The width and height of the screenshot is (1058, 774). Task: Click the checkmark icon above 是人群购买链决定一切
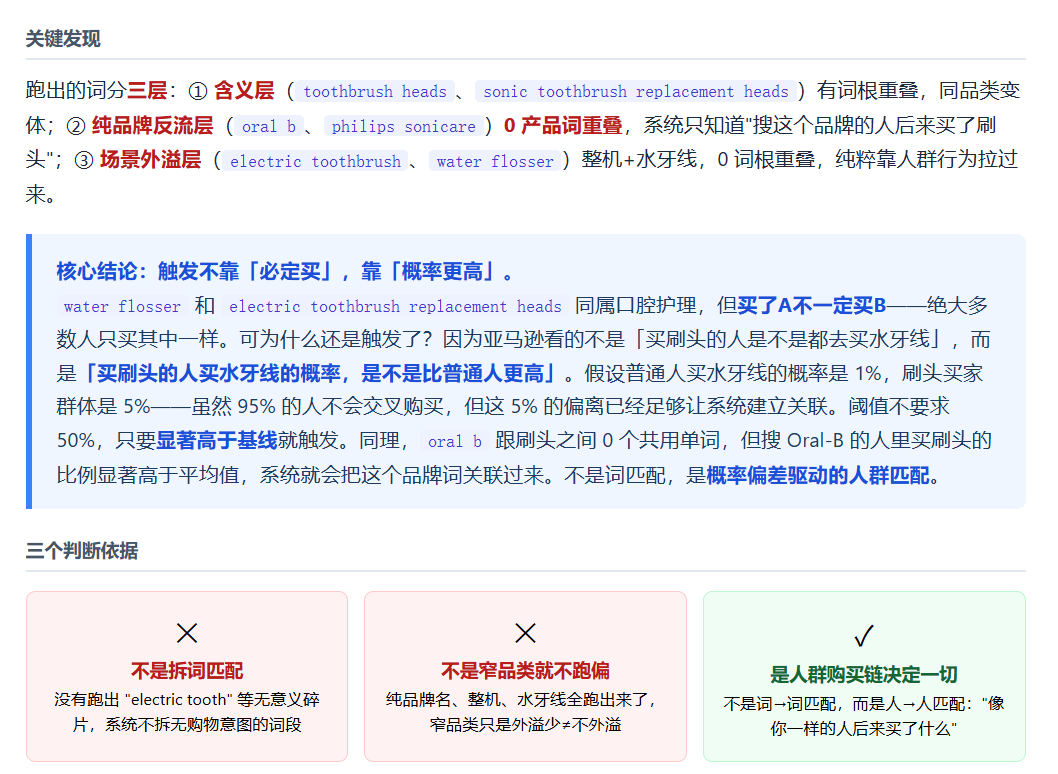864,636
